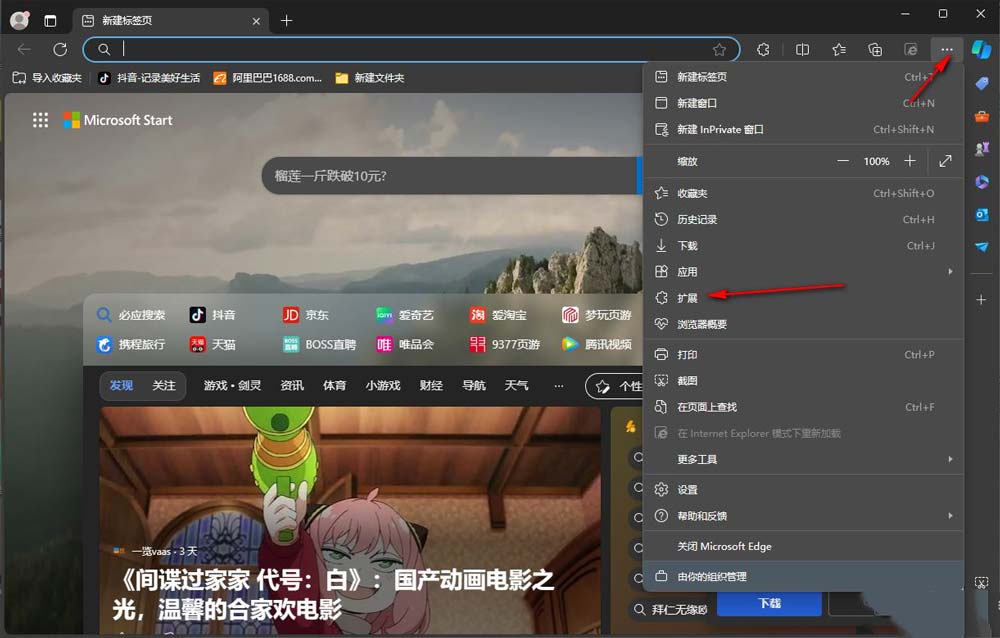This screenshot has width=1000, height=638.
Task: Switch to the 关注 feed tab
Action: 164,385
